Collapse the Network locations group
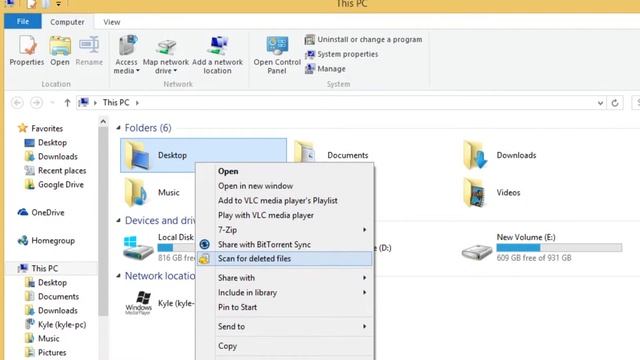 pos(118,276)
